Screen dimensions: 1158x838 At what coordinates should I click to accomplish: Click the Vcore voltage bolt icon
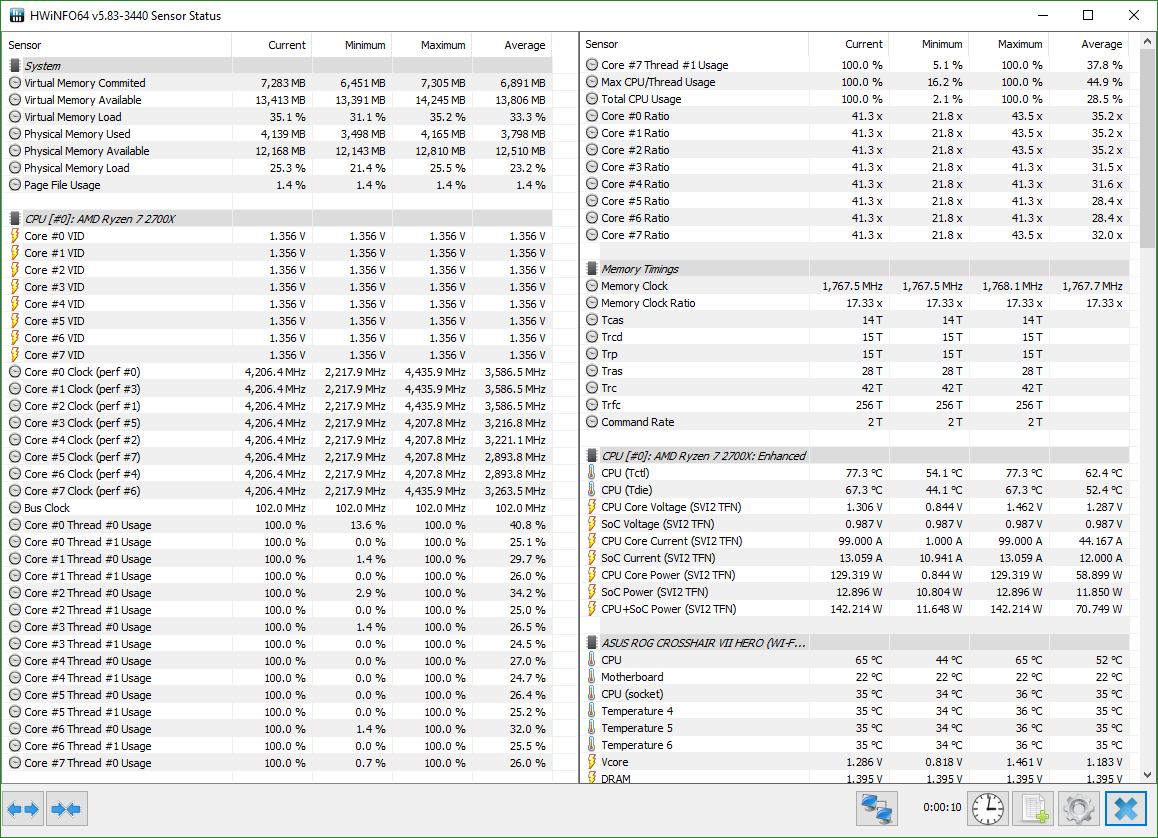point(592,762)
